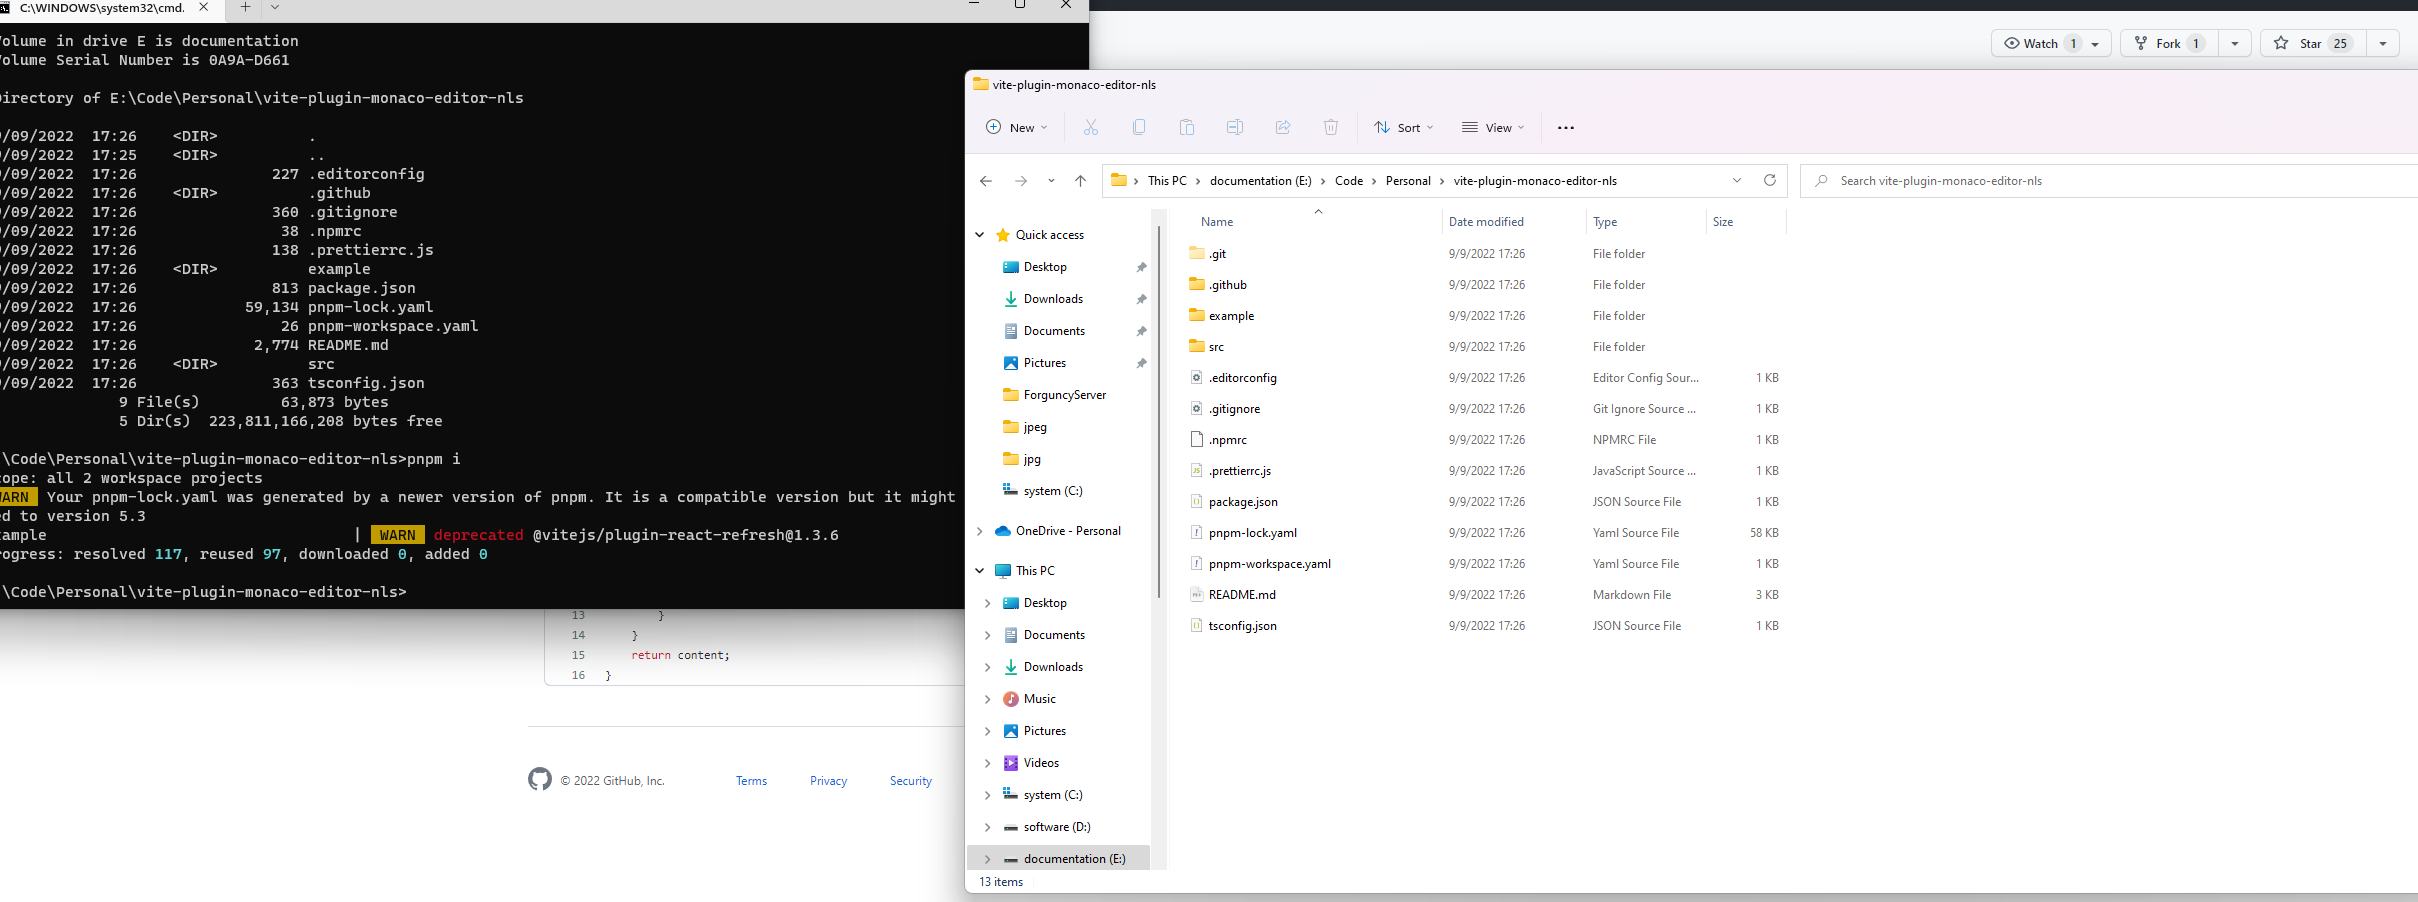This screenshot has width=2418, height=902.
Task: Cut the selection using the scissors icon
Action: coord(1089,127)
